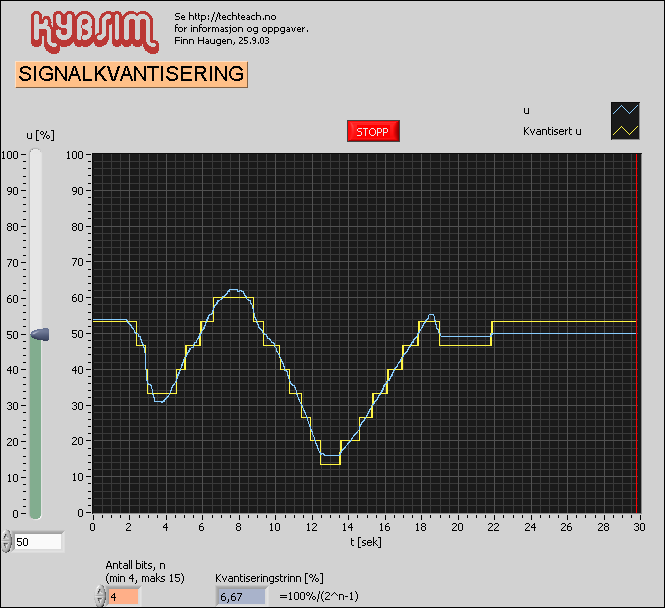Select the slider value field showing 50

click(x=40, y=542)
